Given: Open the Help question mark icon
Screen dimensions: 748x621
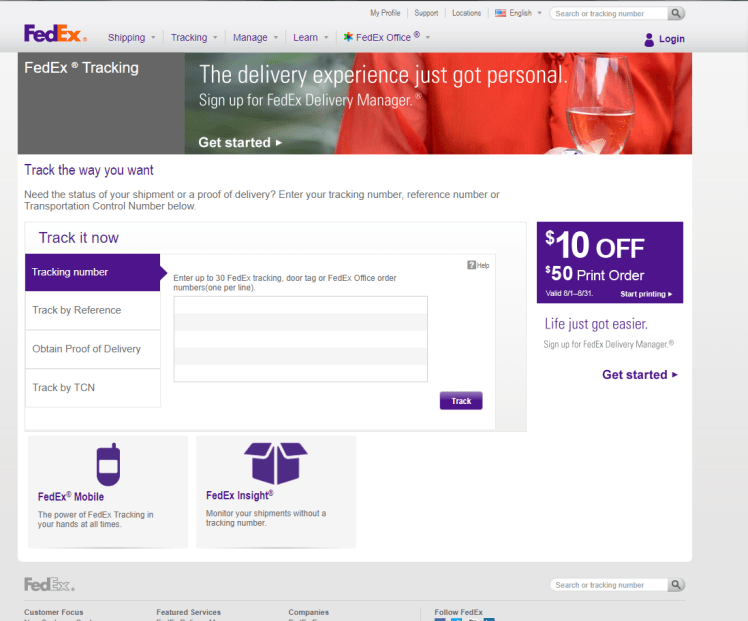Looking at the screenshot, I should click(x=471, y=265).
